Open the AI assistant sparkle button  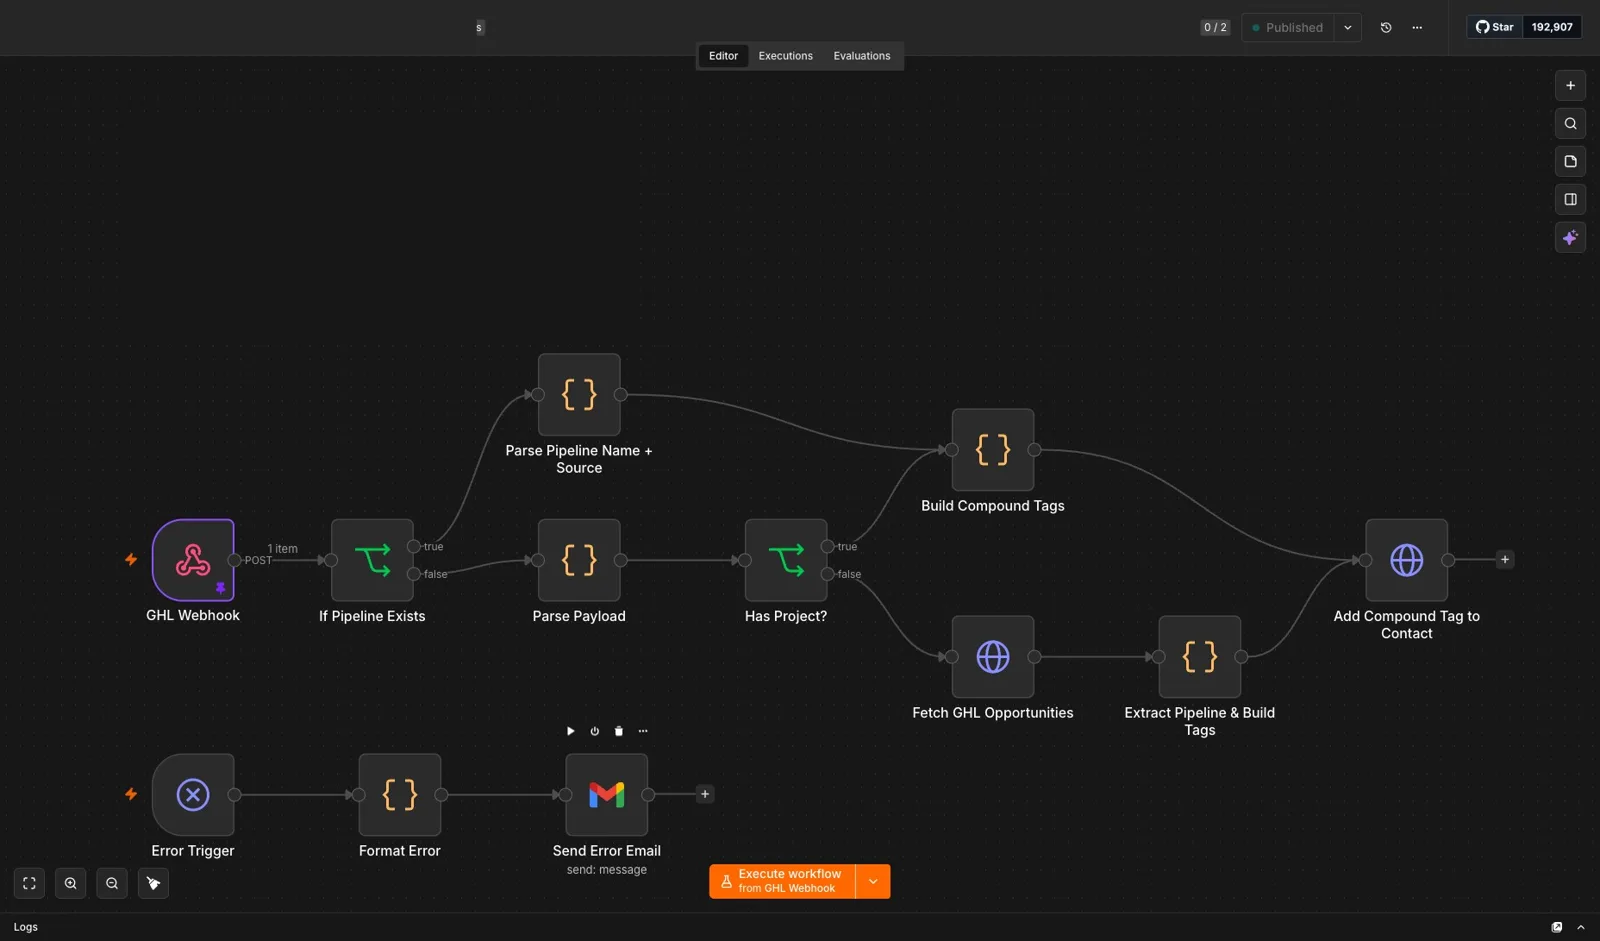pyautogui.click(x=1571, y=238)
